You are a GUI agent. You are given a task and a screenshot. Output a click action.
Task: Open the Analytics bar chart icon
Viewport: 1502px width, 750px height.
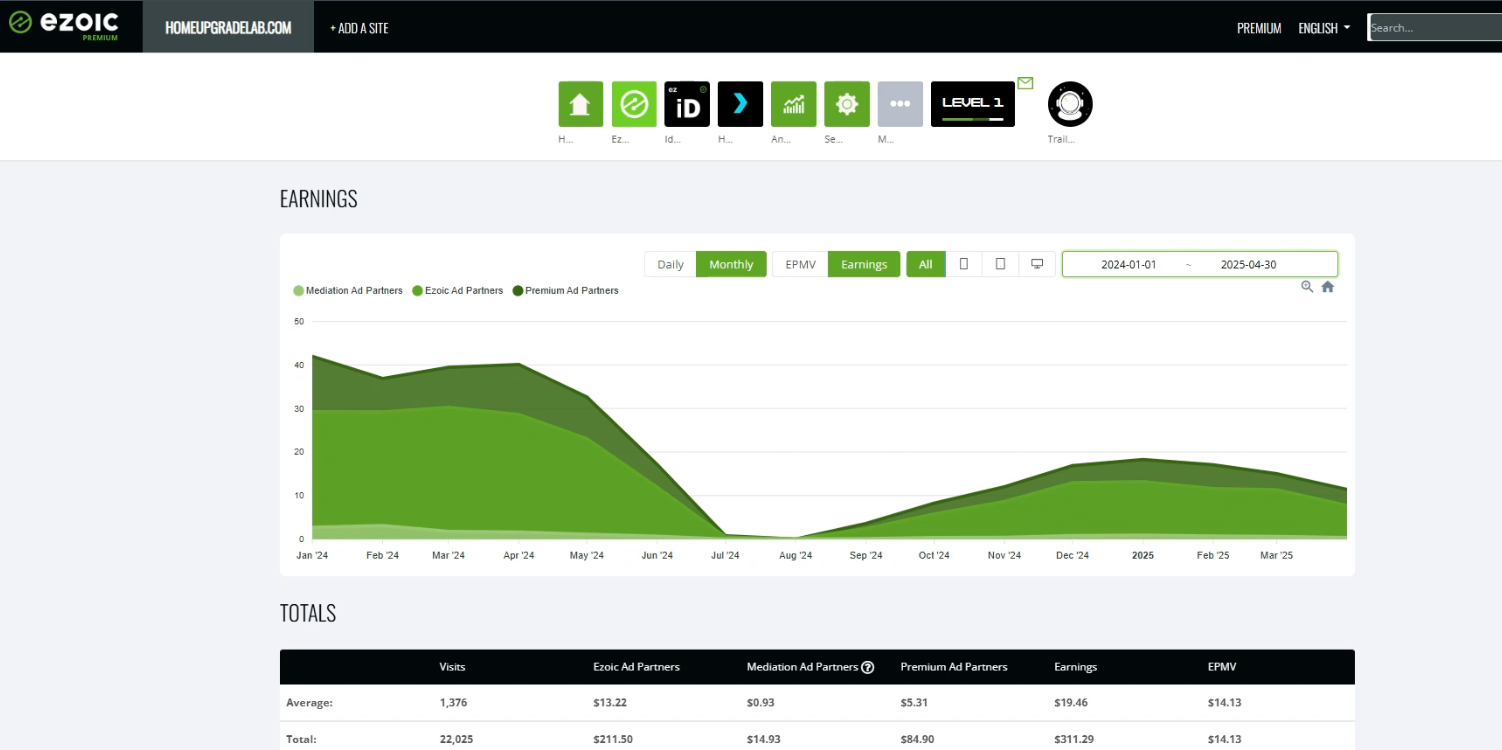point(793,104)
